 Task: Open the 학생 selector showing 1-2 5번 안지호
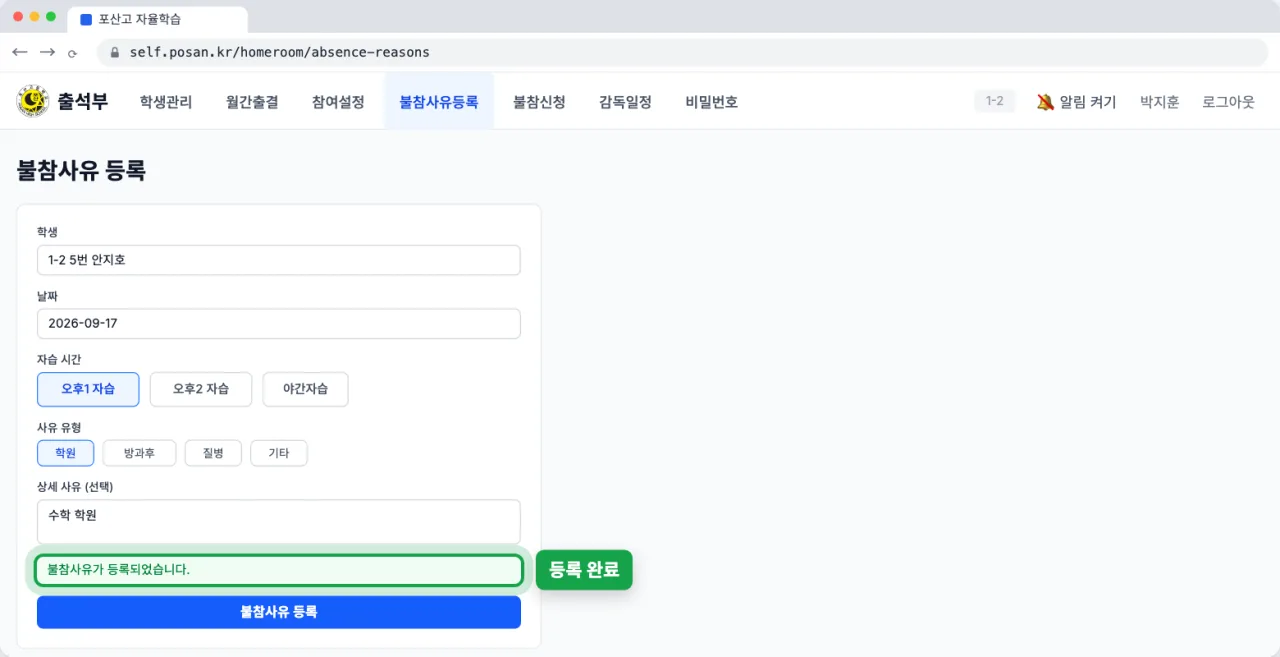pyautogui.click(x=279, y=260)
